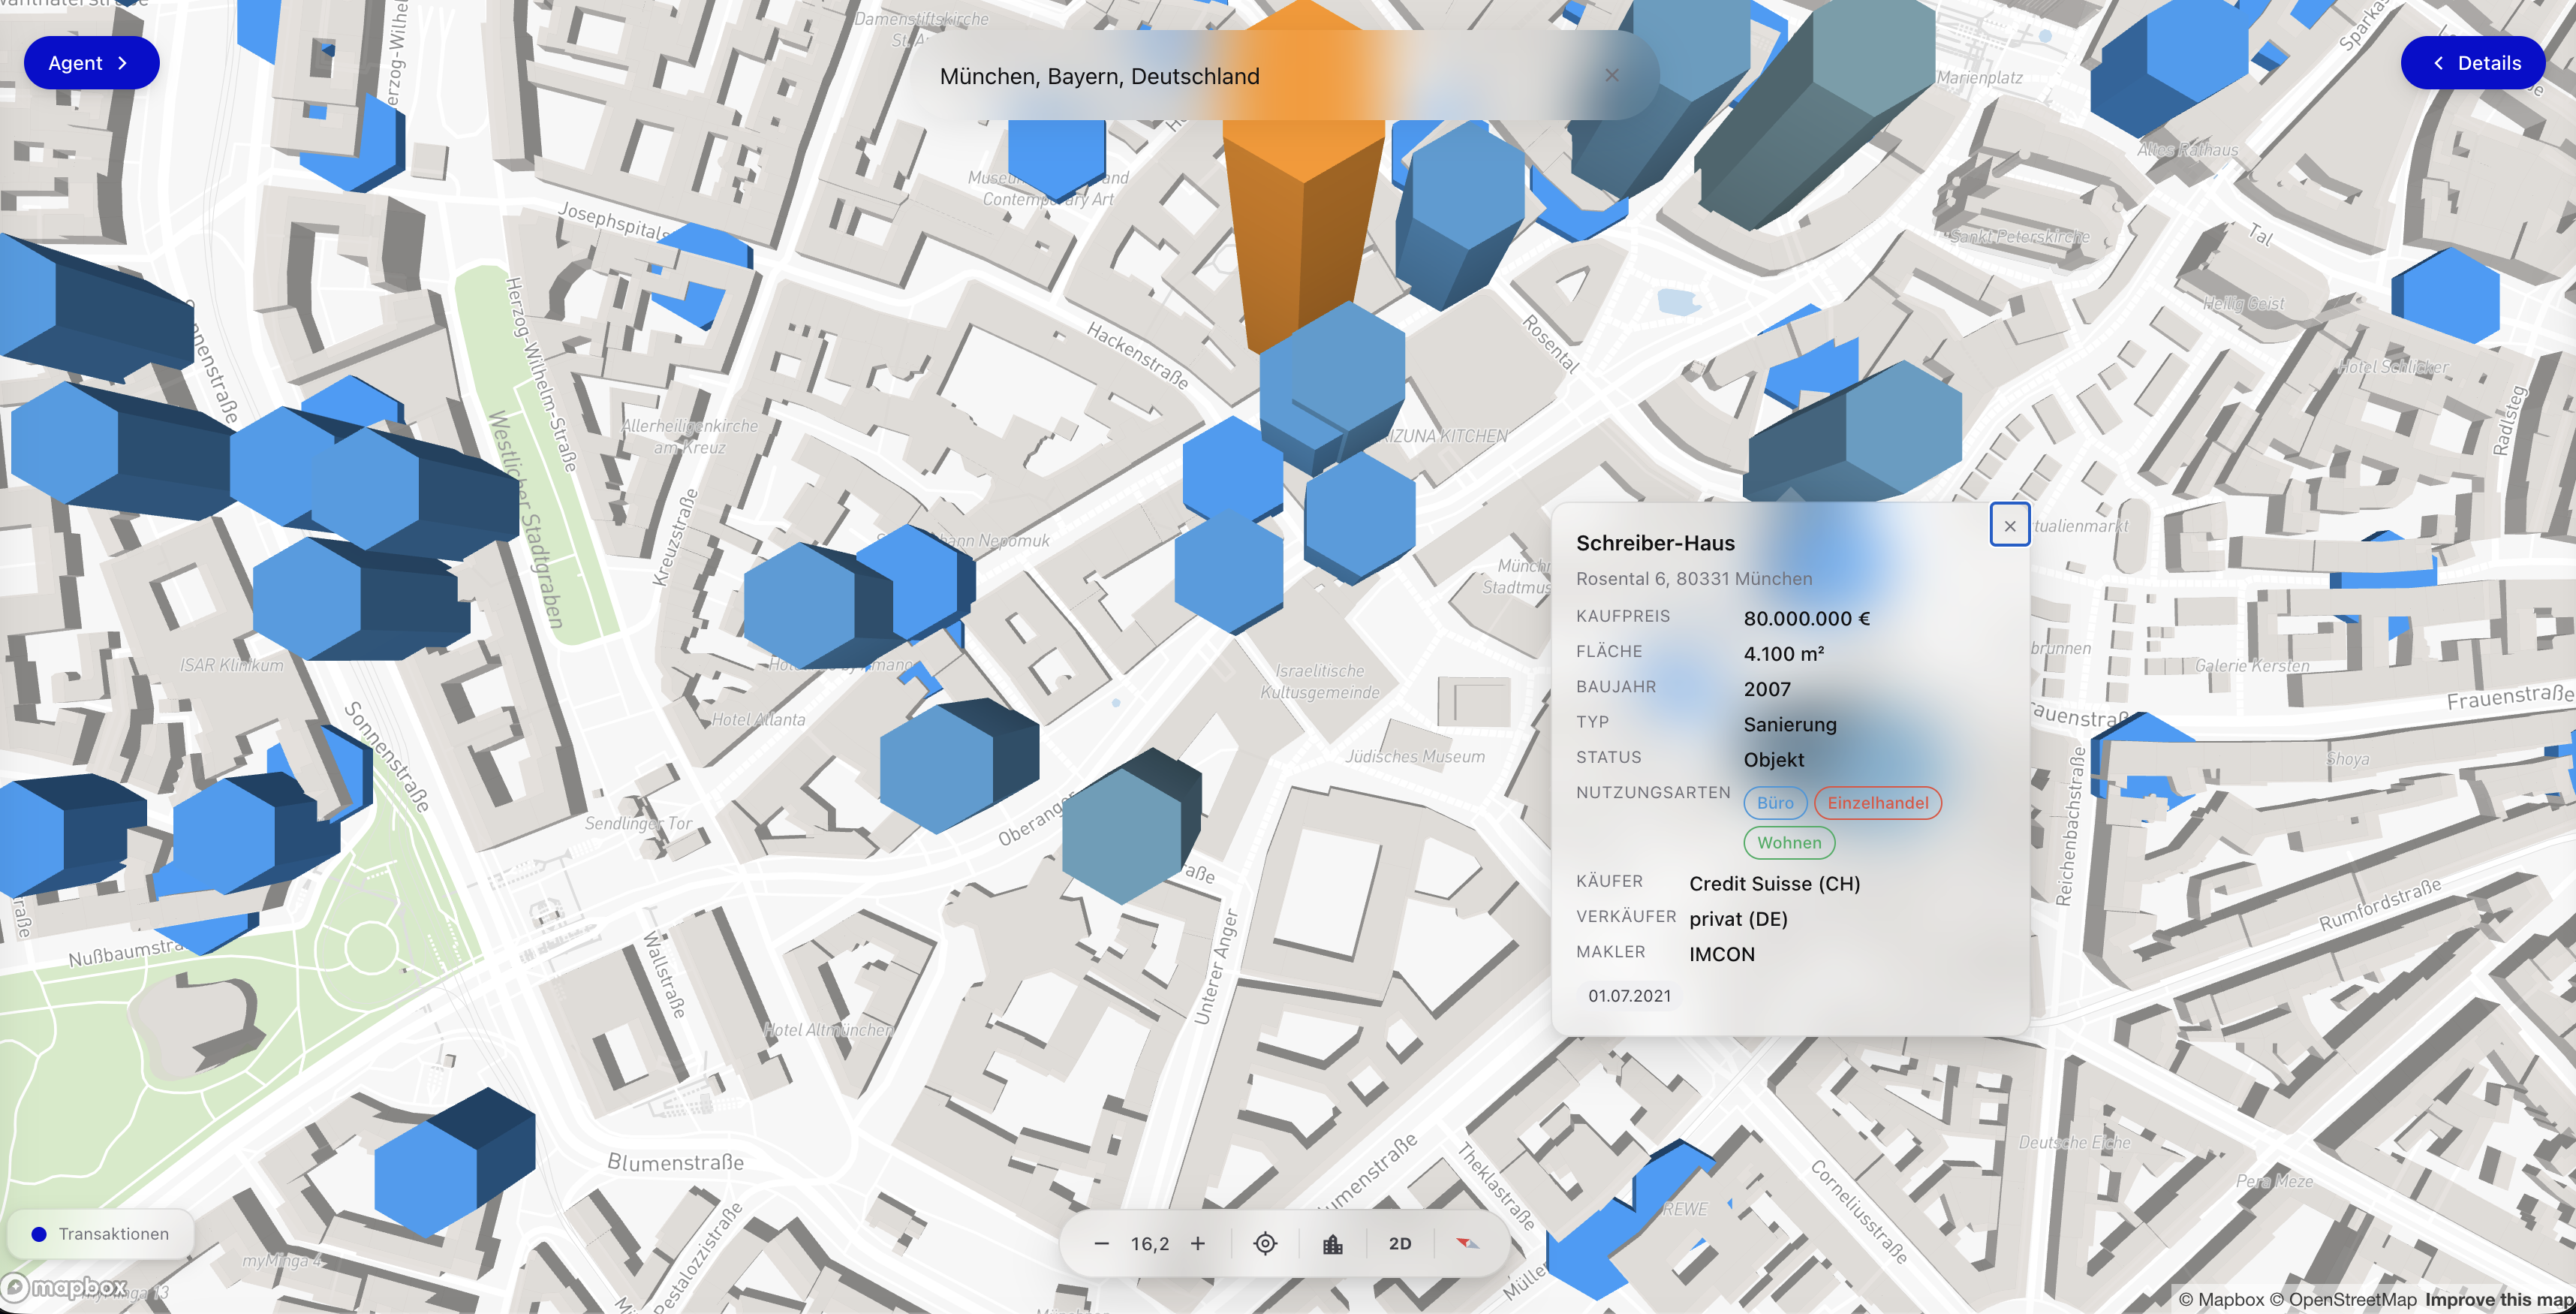Click the zoom level value 16,2
The image size is (2576, 1314).
click(x=1149, y=1243)
